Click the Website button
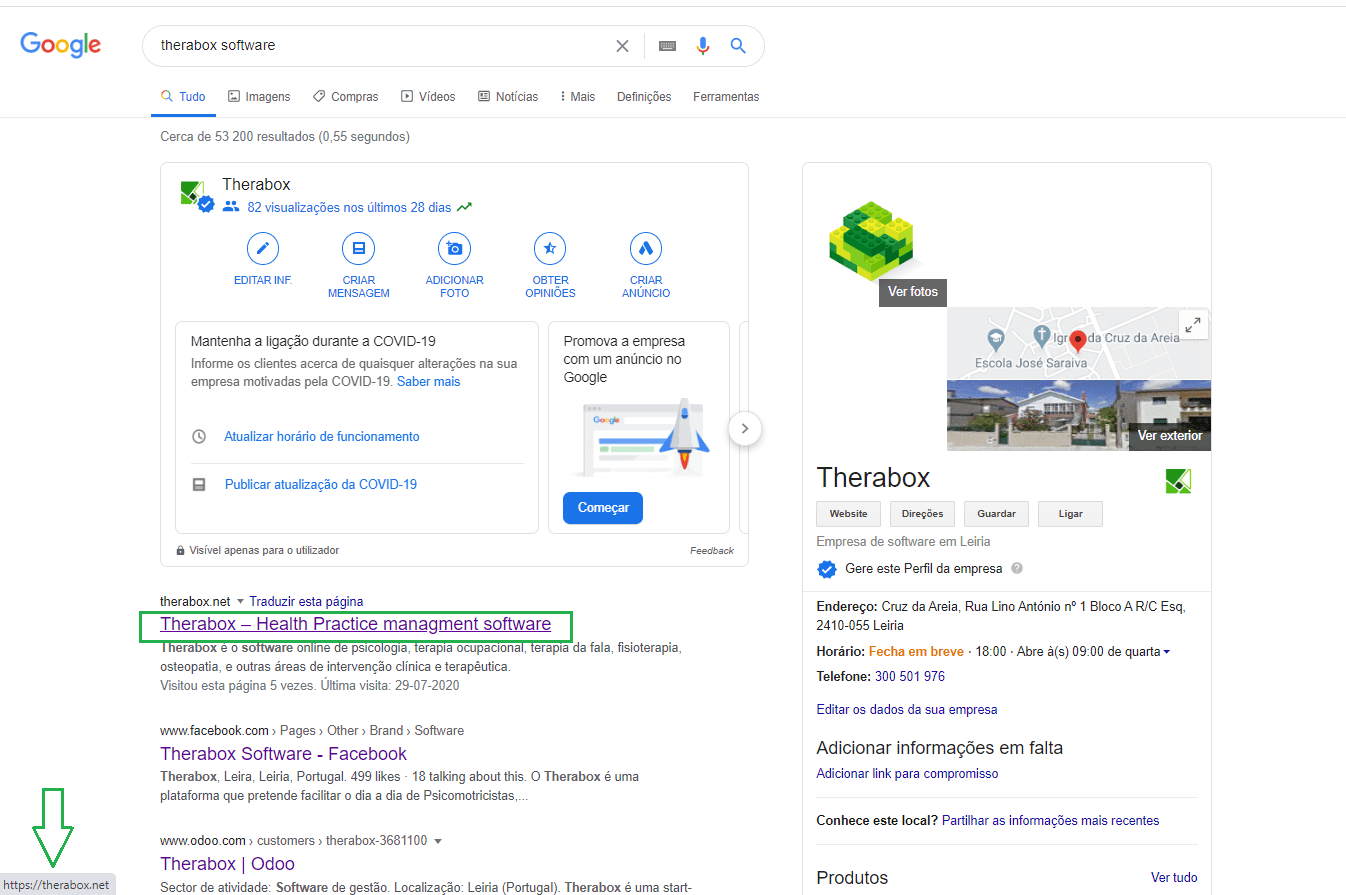1346x895 pixels. 848,514
